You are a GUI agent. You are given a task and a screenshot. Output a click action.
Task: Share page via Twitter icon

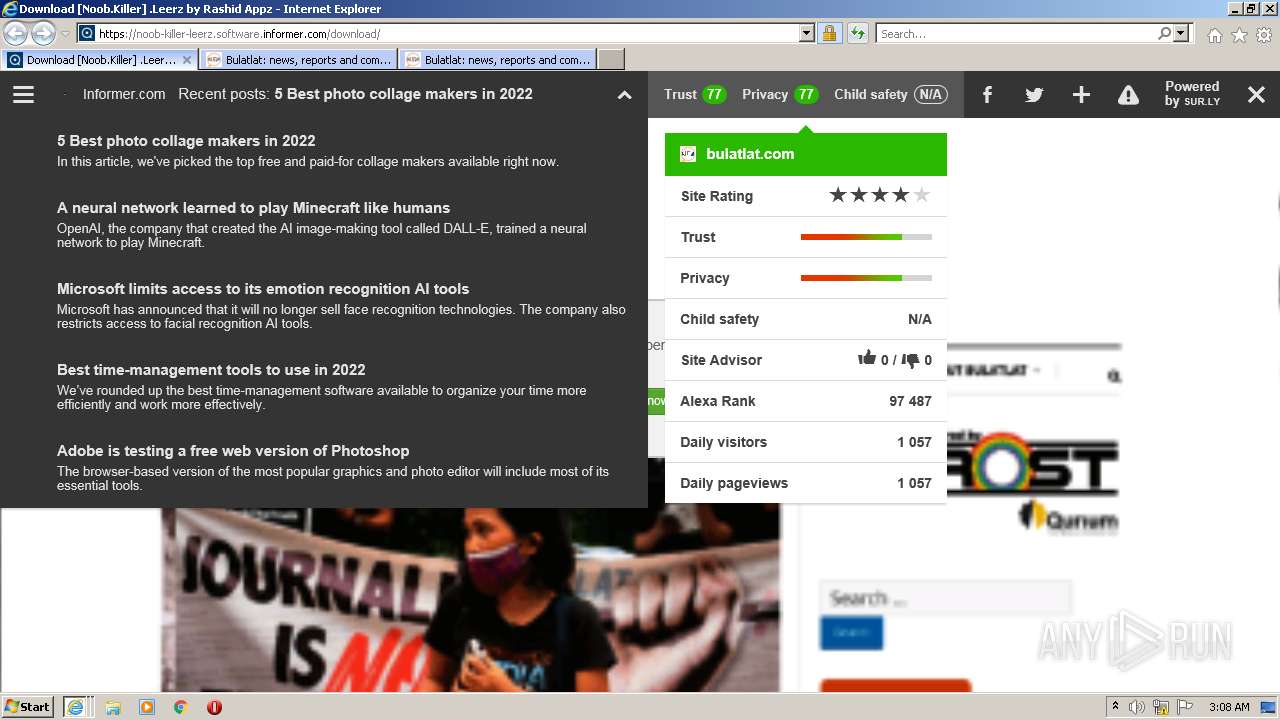pyautogui.click(x=1034, y=95)
